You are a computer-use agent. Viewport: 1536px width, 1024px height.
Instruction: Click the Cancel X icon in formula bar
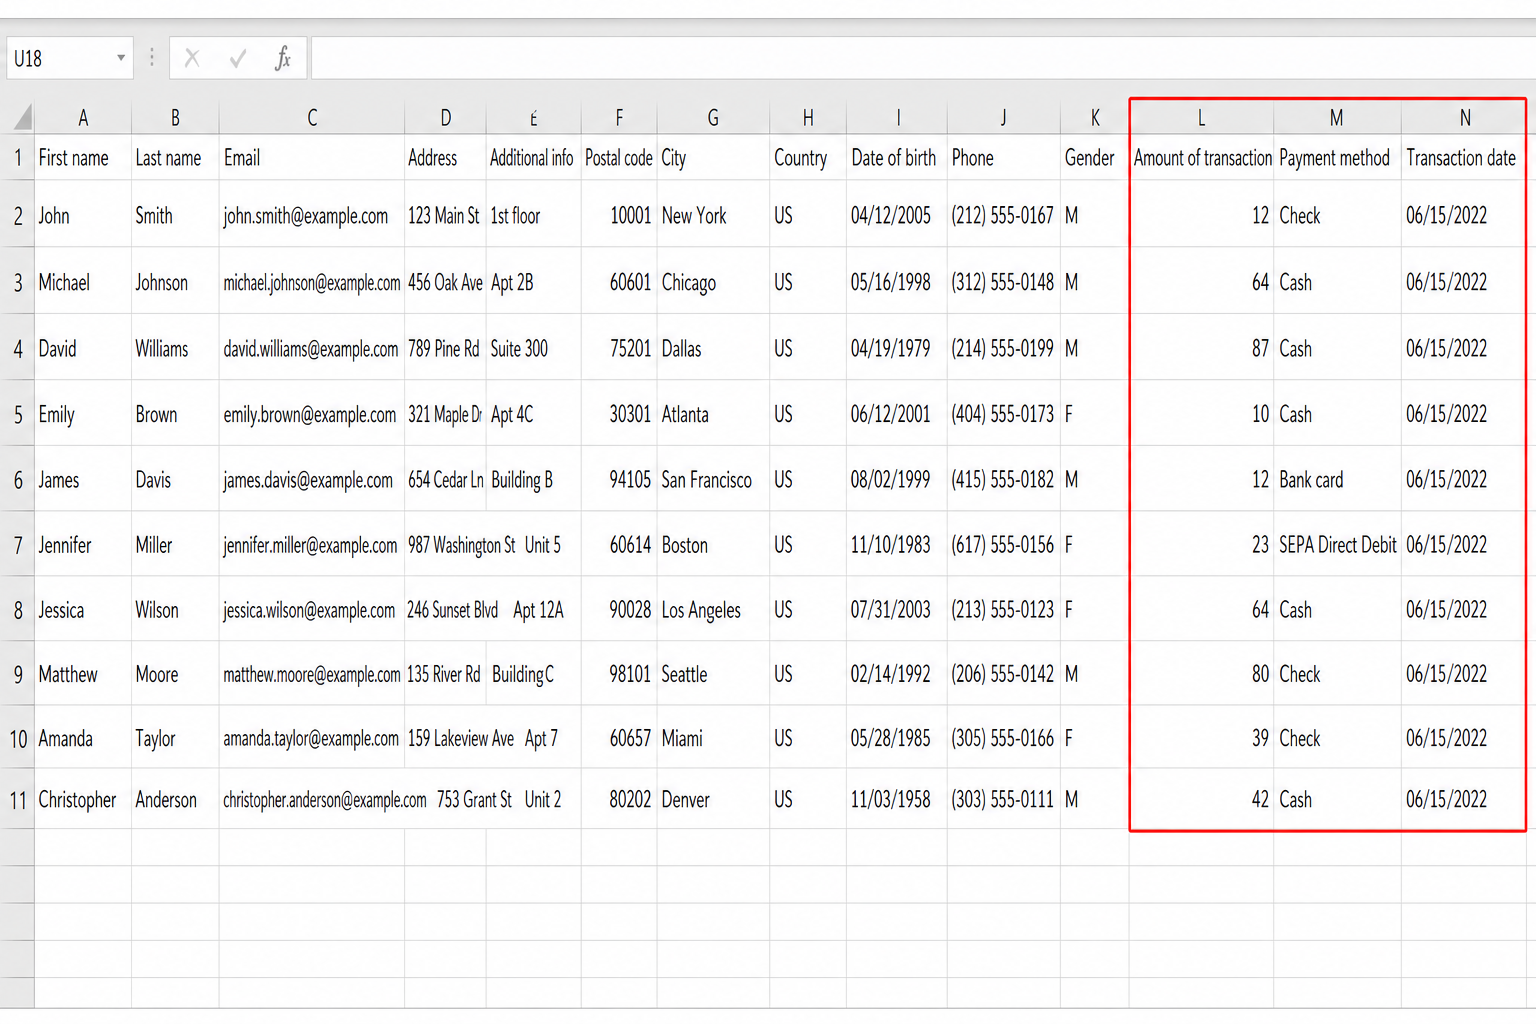tap(192, 58)
